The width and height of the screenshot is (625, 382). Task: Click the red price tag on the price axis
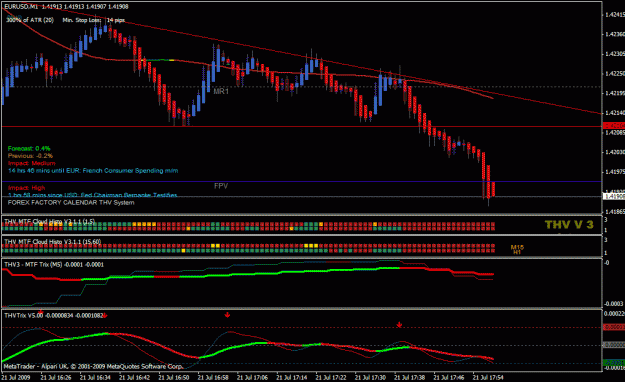[614, 126]
